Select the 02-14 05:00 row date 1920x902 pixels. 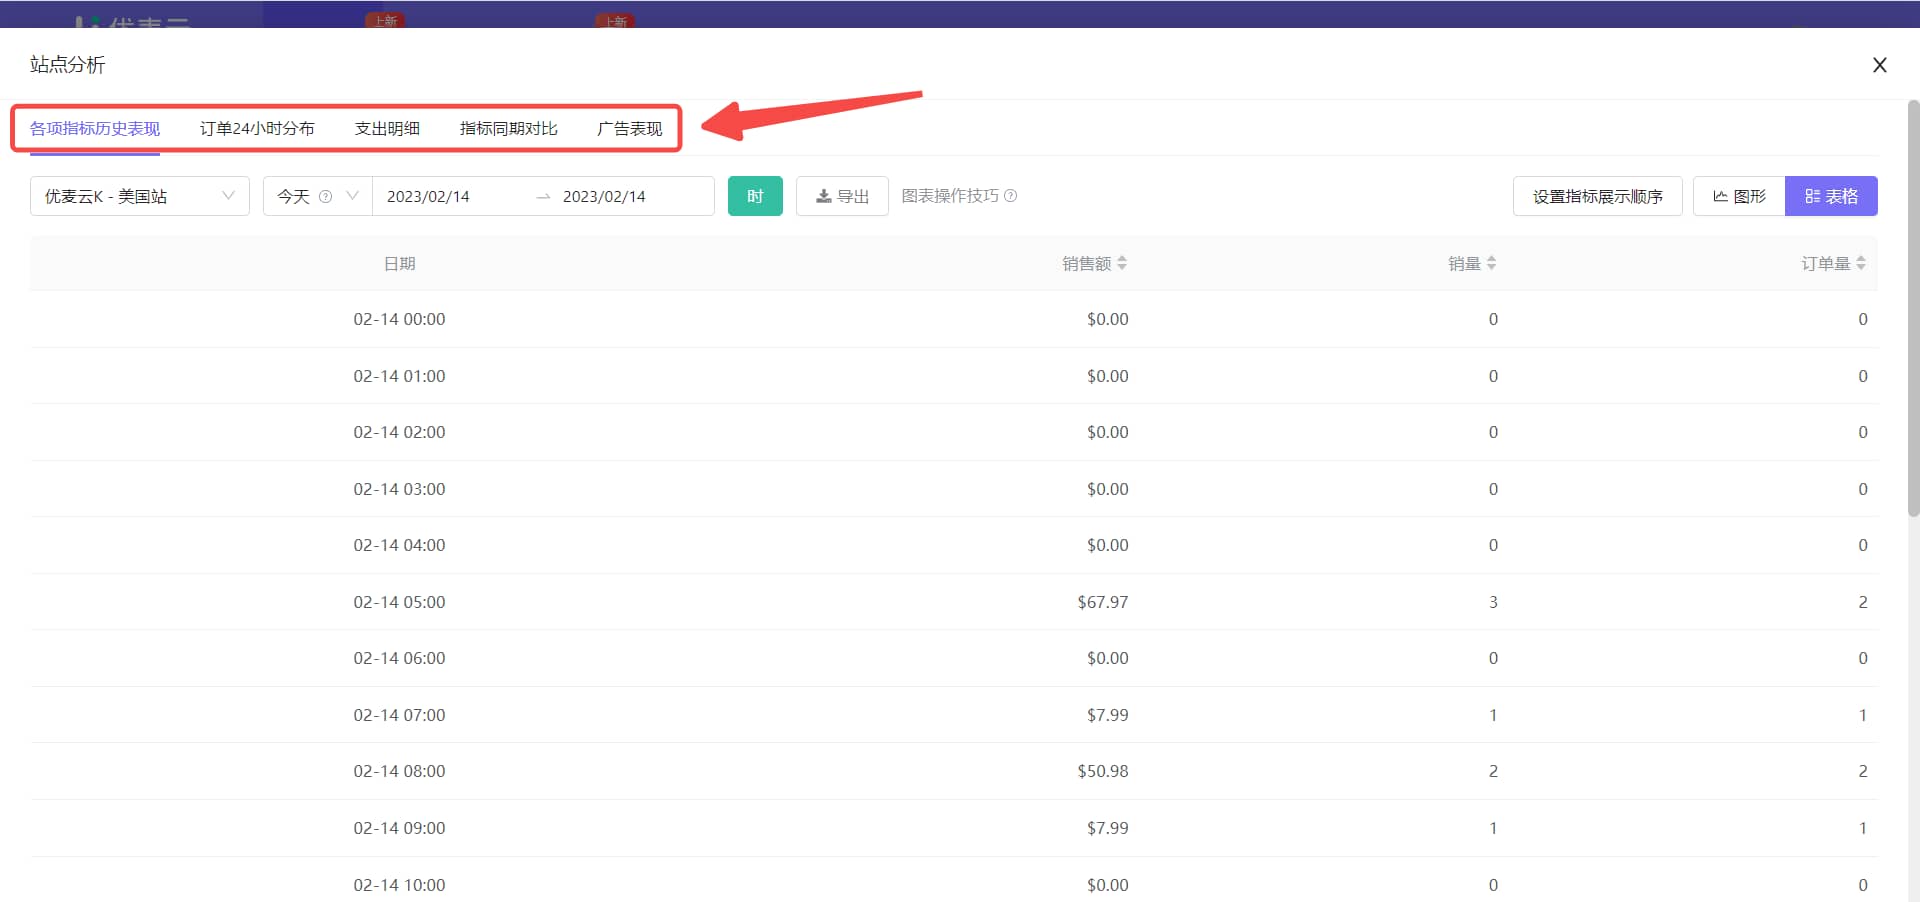coord(399,602)
